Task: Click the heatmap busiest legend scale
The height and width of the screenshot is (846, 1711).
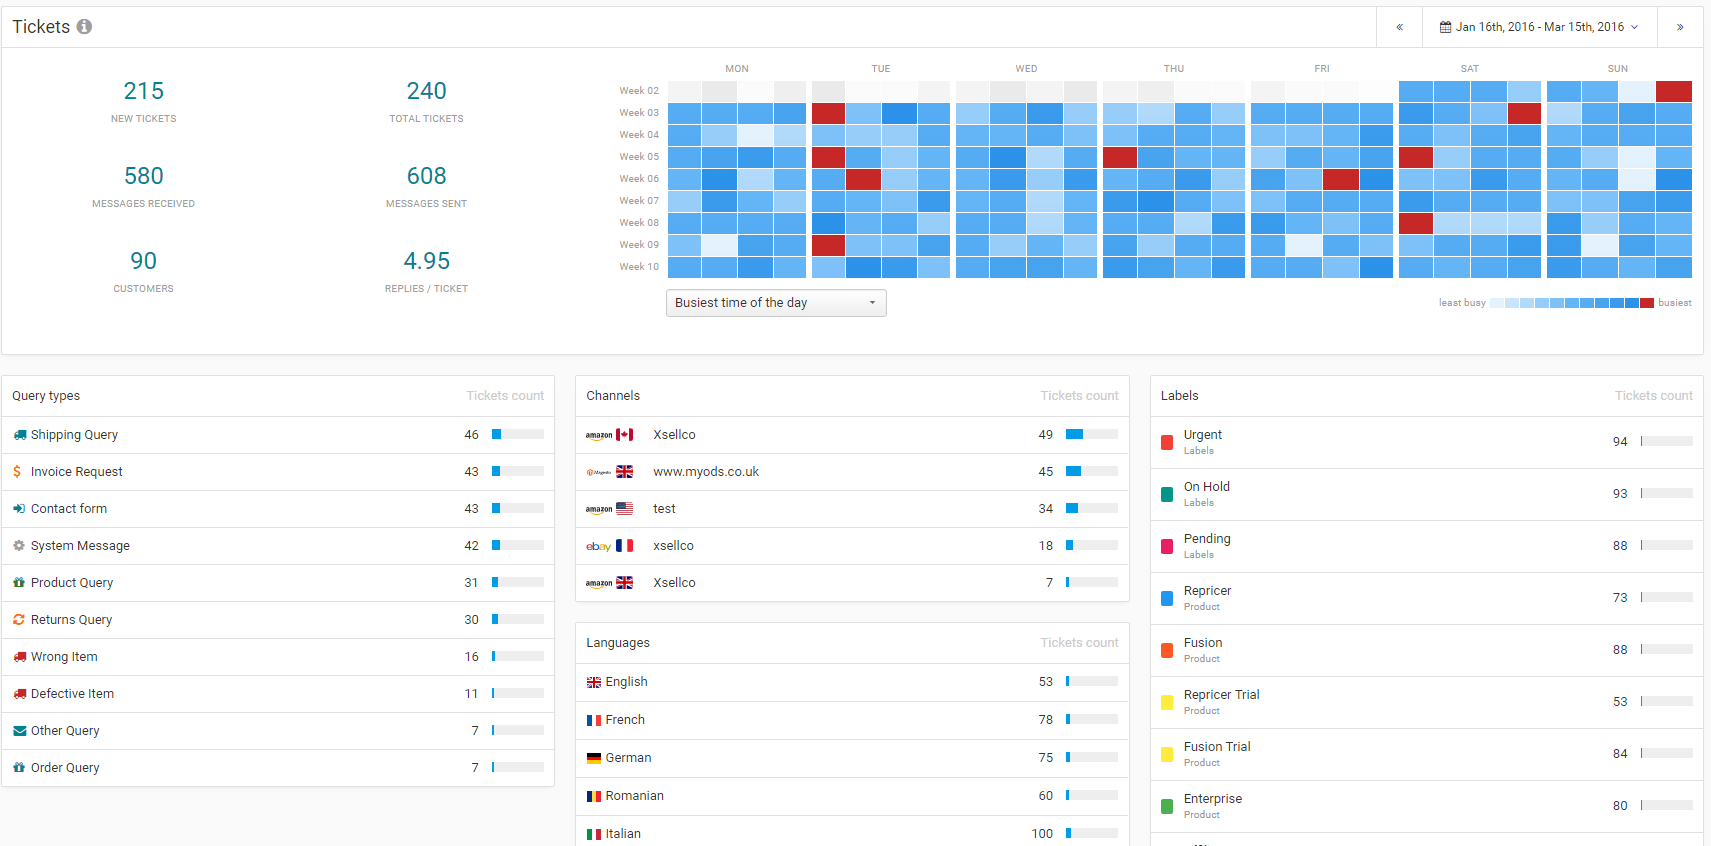Action: [x=1572, y=303]
